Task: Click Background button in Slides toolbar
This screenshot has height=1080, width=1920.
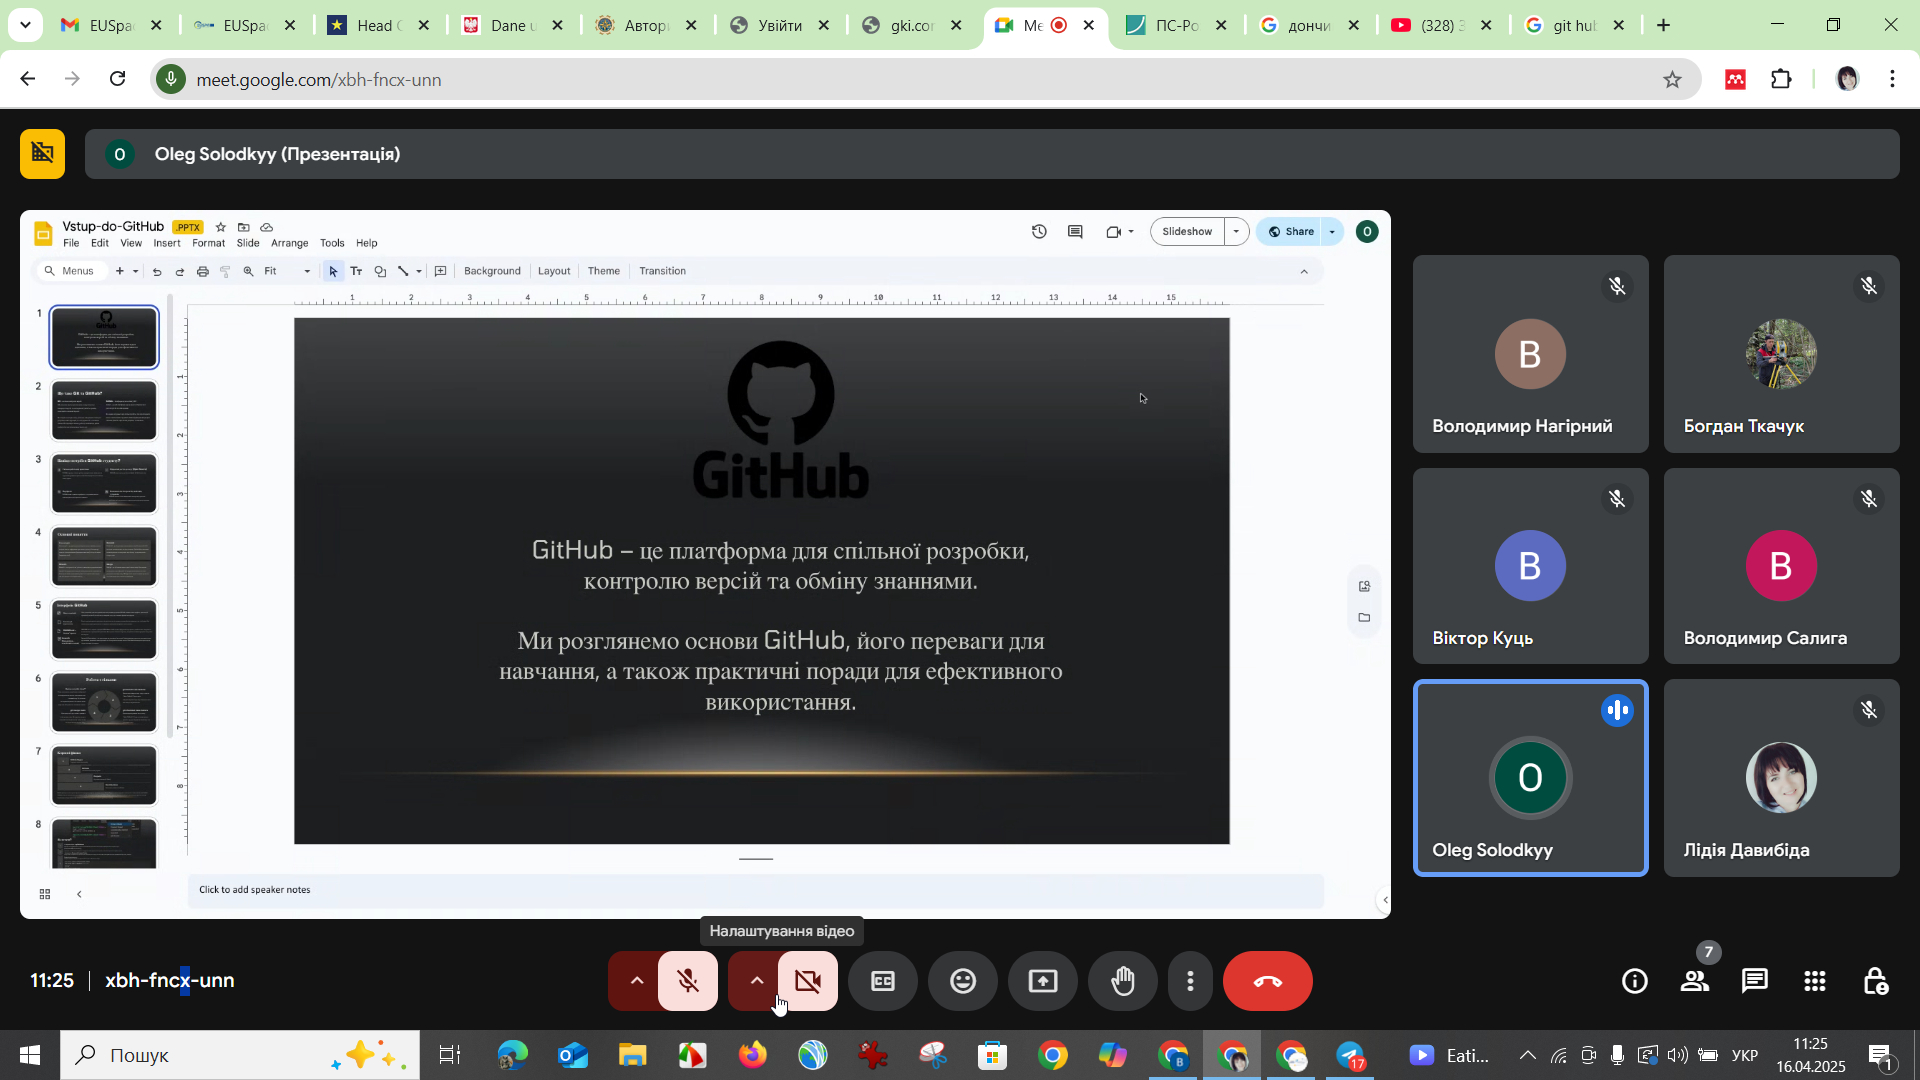Action: [x=492, y=271]
